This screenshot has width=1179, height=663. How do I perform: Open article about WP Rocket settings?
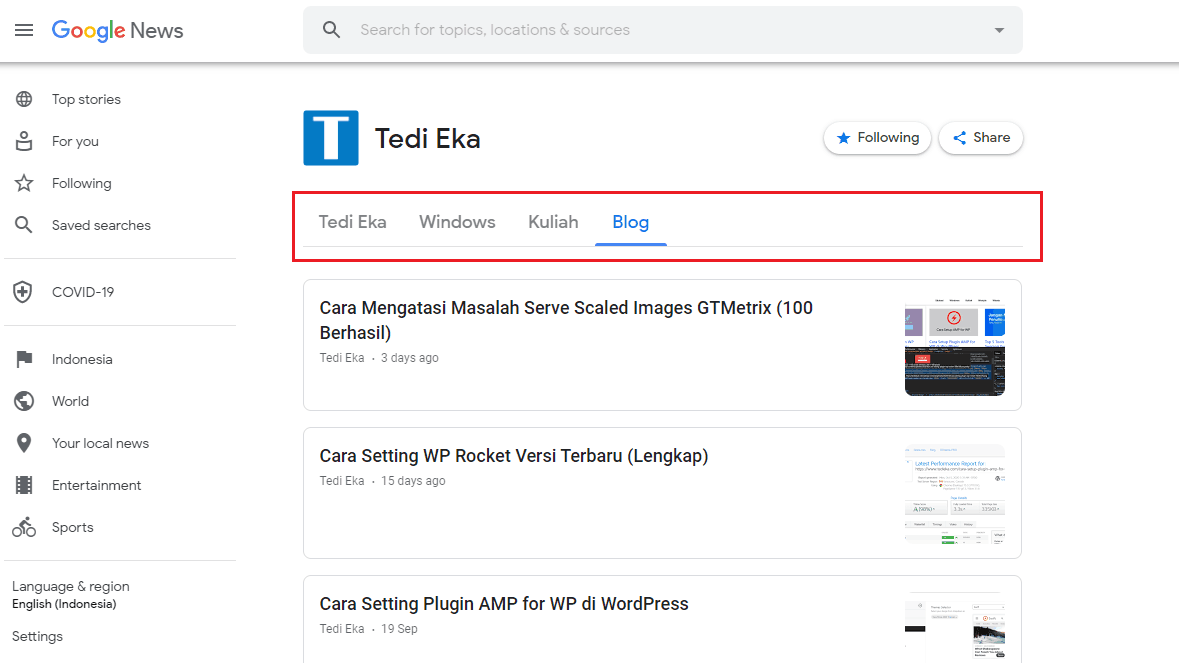pos(513,456)
